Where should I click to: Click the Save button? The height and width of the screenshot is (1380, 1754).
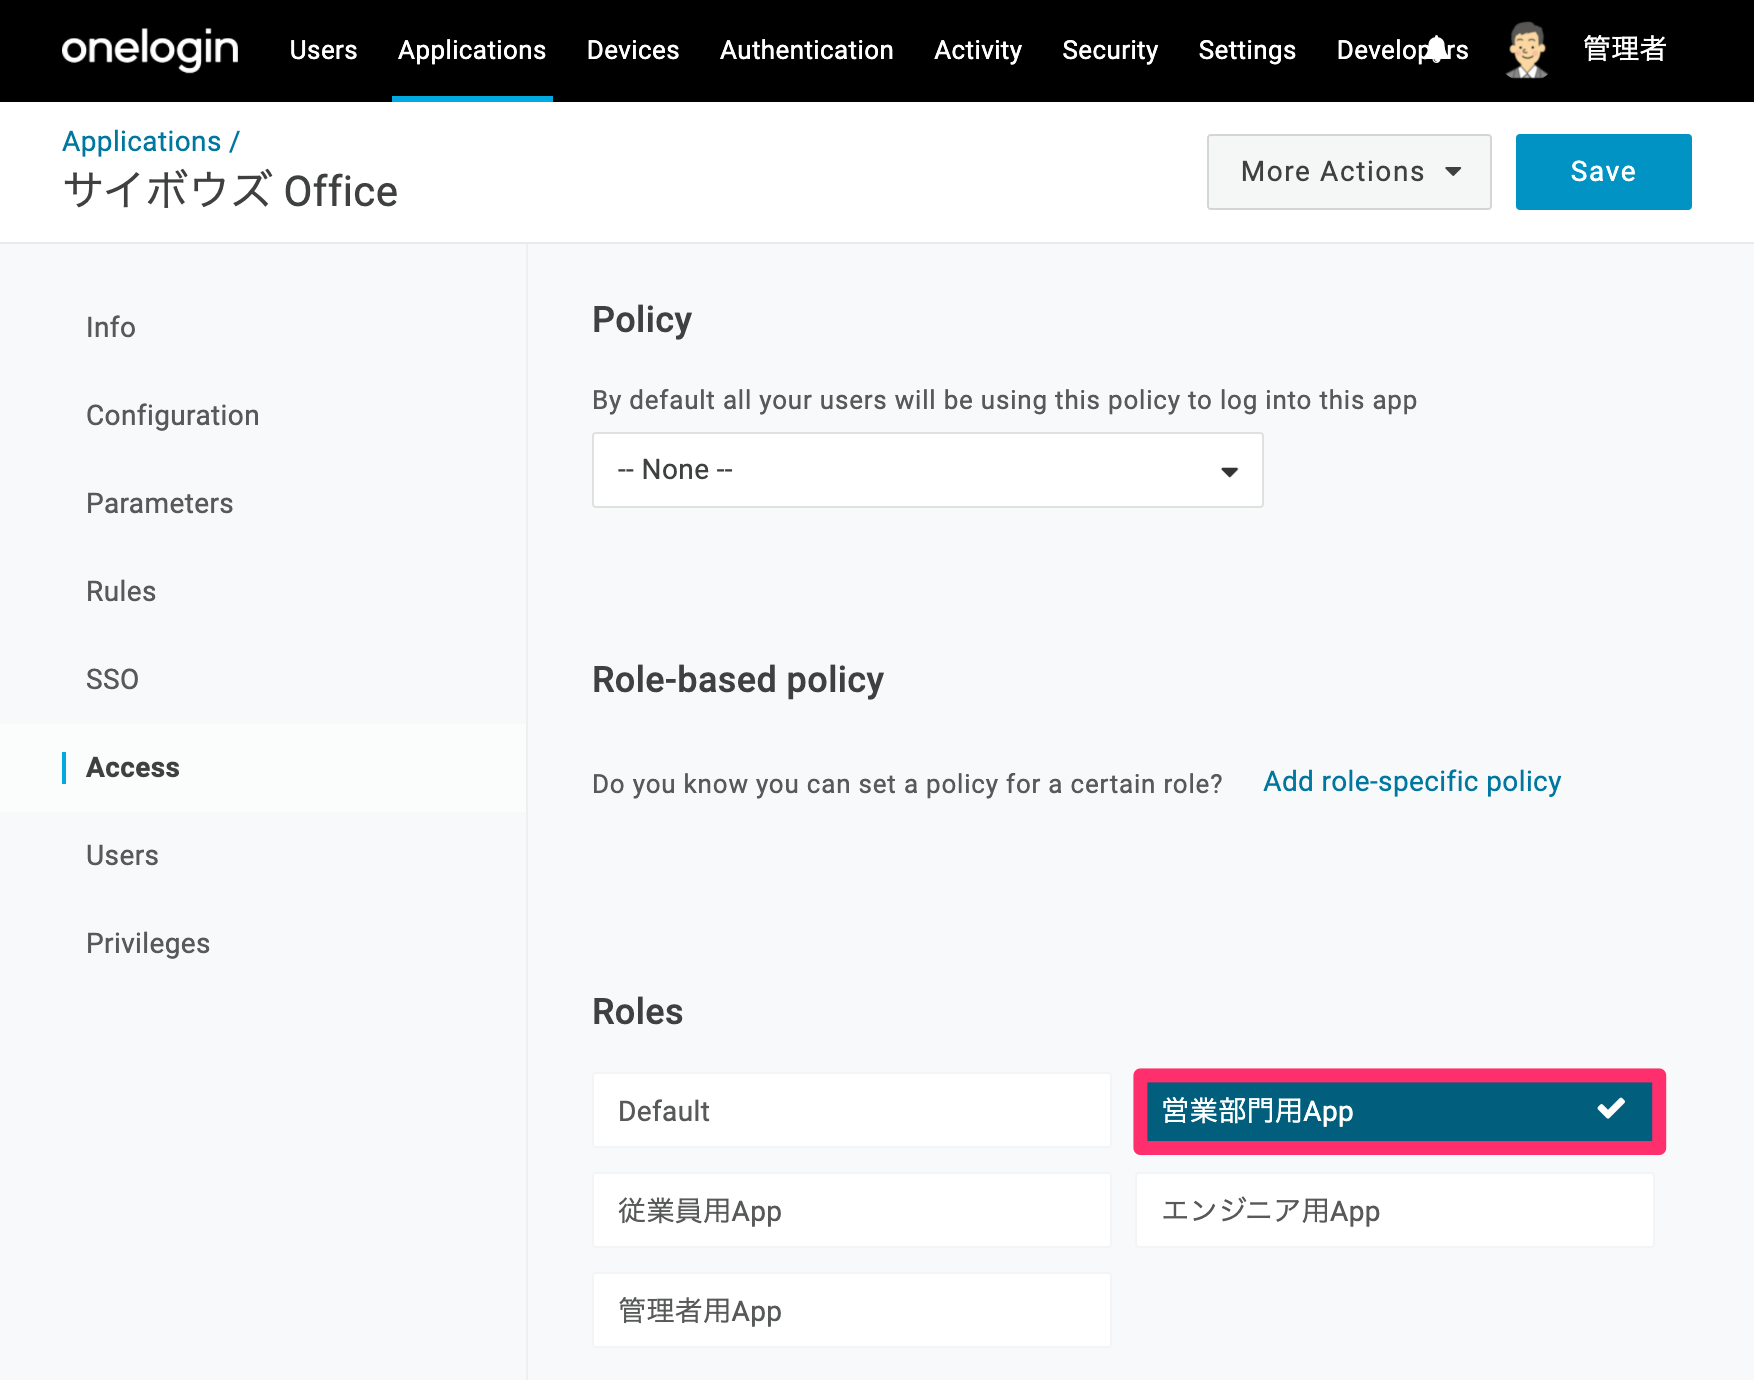(x=1603, y=172)
